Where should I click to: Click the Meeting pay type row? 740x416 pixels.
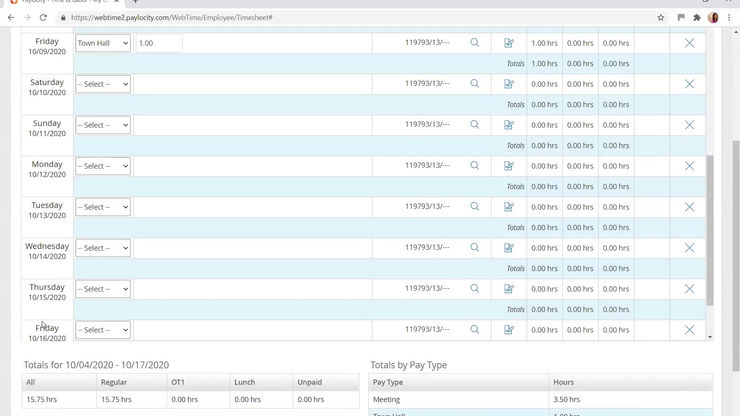[x=541, y=399]
